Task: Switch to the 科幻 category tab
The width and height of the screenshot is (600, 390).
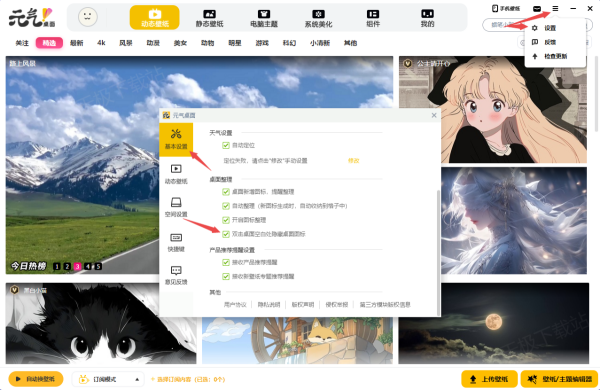Action: coord(289,43)
